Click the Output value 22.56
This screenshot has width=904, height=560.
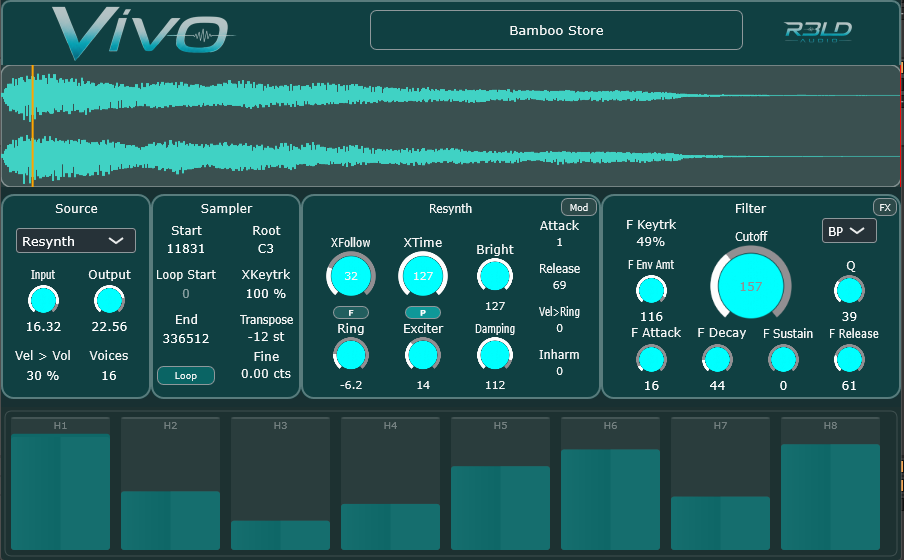tap(109, 326)
